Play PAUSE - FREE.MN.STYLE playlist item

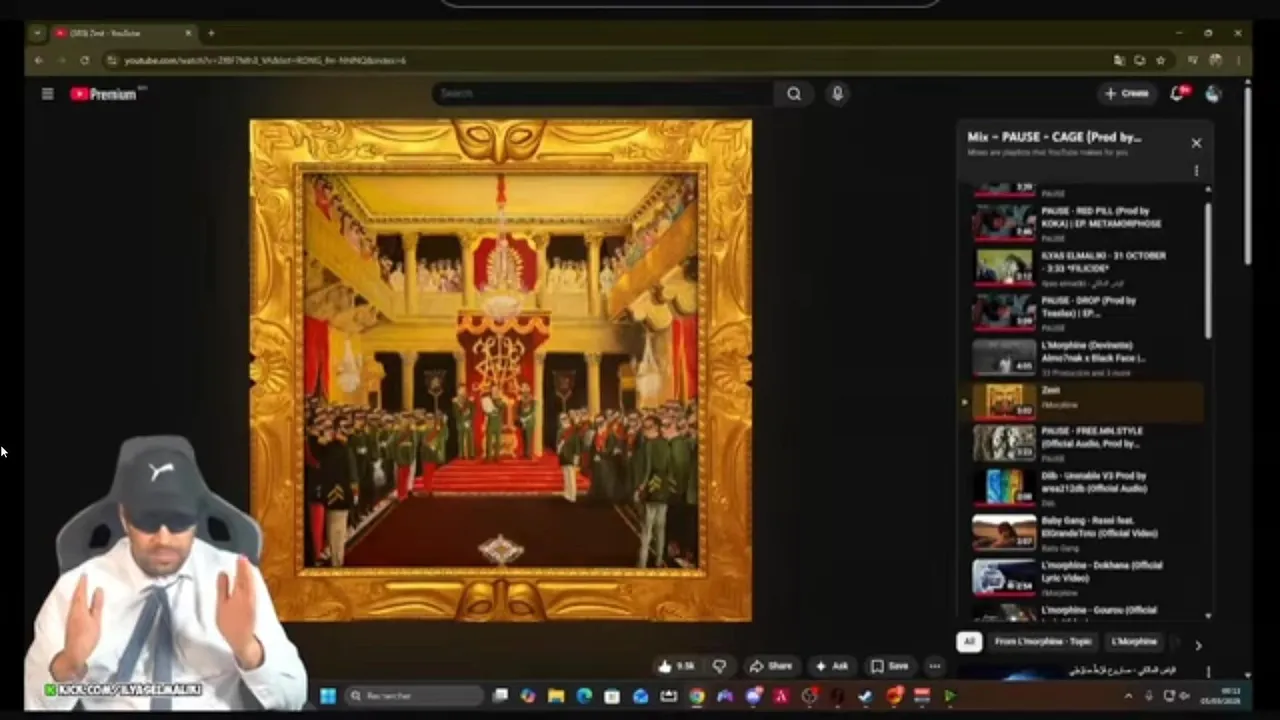(x=1085, y=443)
